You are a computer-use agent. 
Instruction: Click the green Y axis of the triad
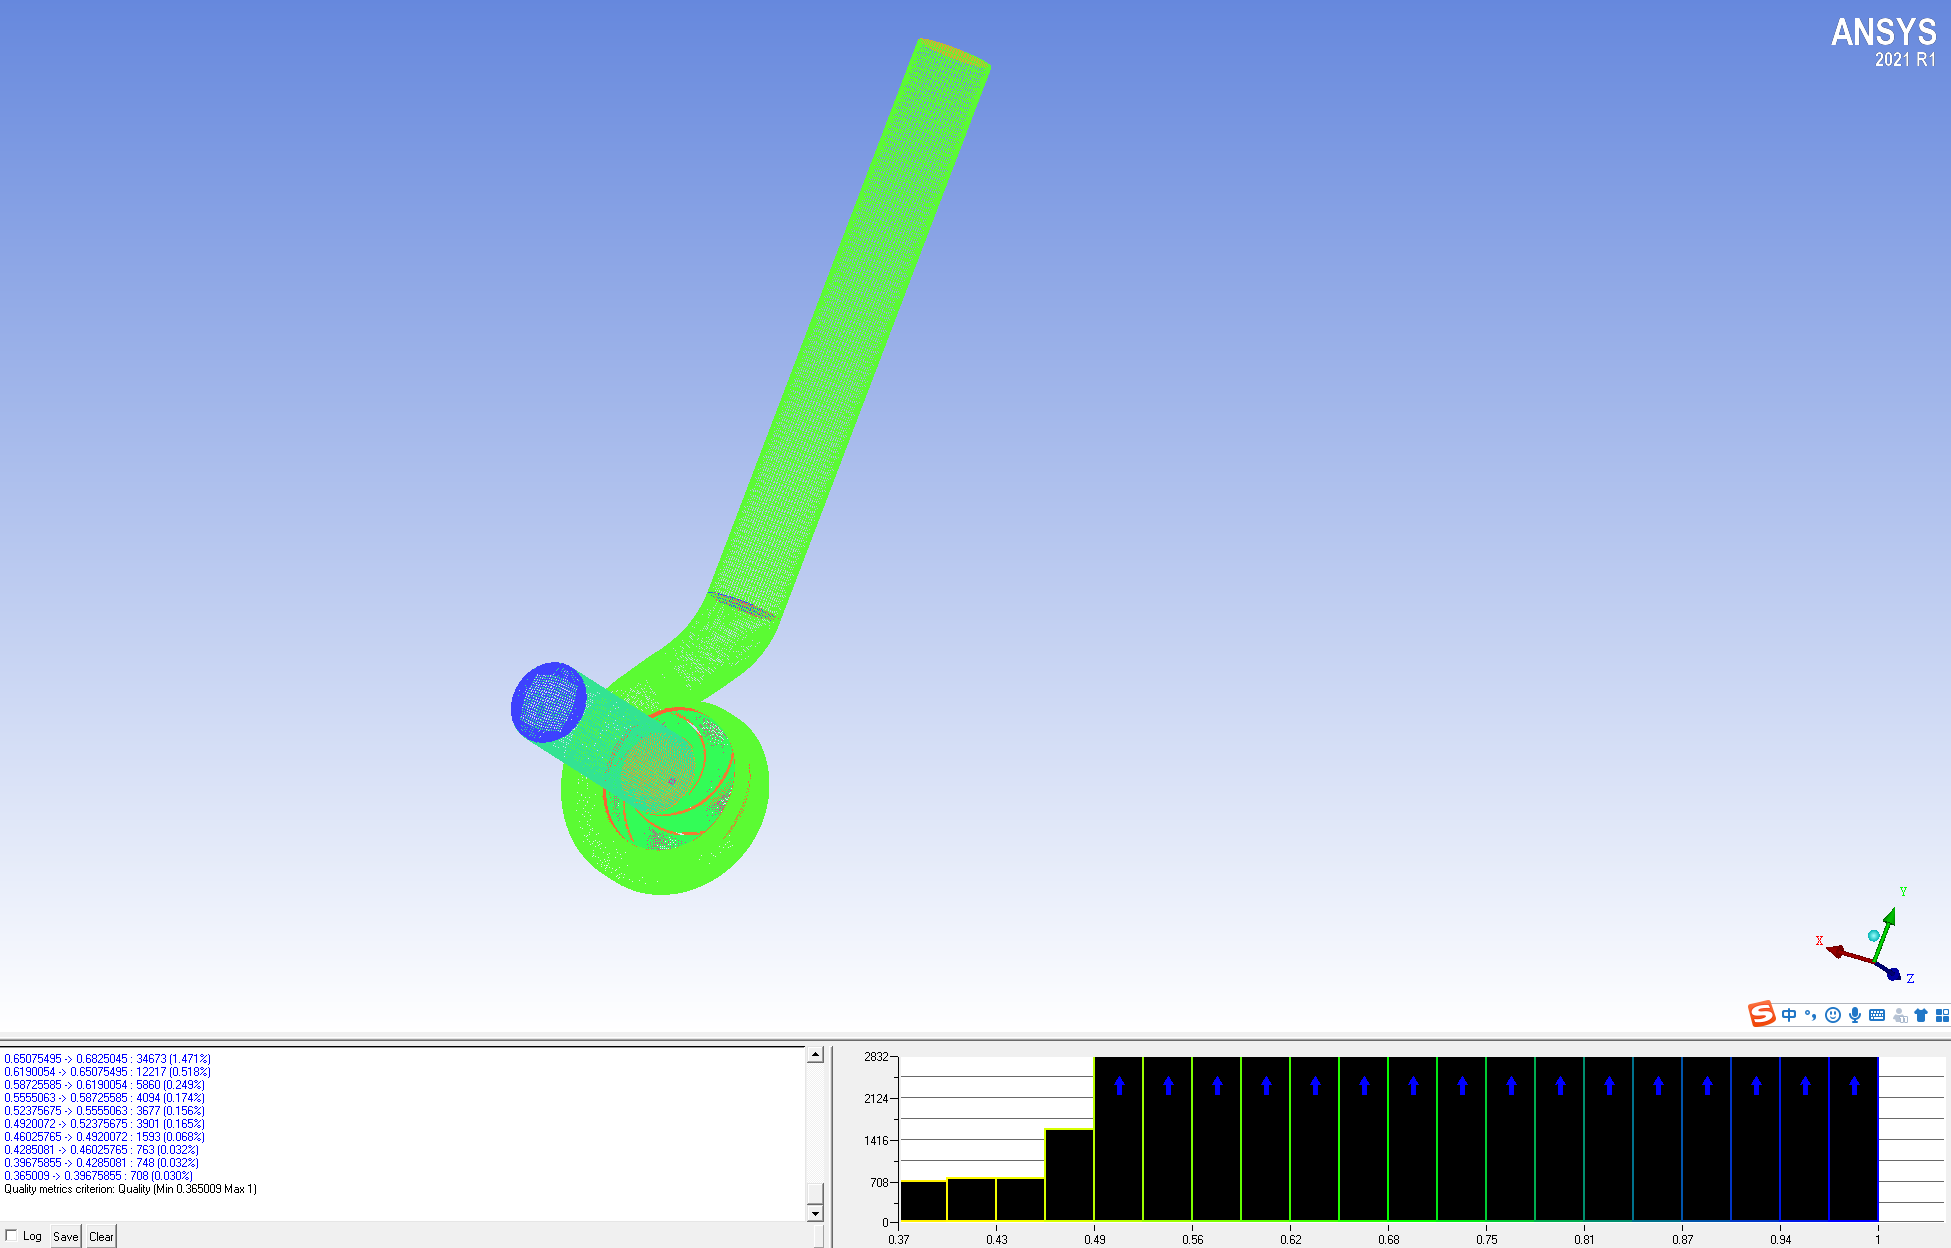[1885, 930]
